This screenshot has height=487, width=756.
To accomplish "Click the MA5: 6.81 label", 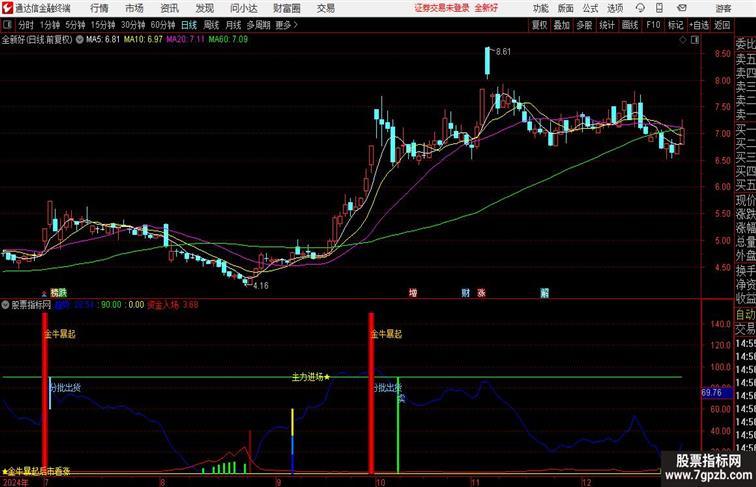I will tap(103, 40).
